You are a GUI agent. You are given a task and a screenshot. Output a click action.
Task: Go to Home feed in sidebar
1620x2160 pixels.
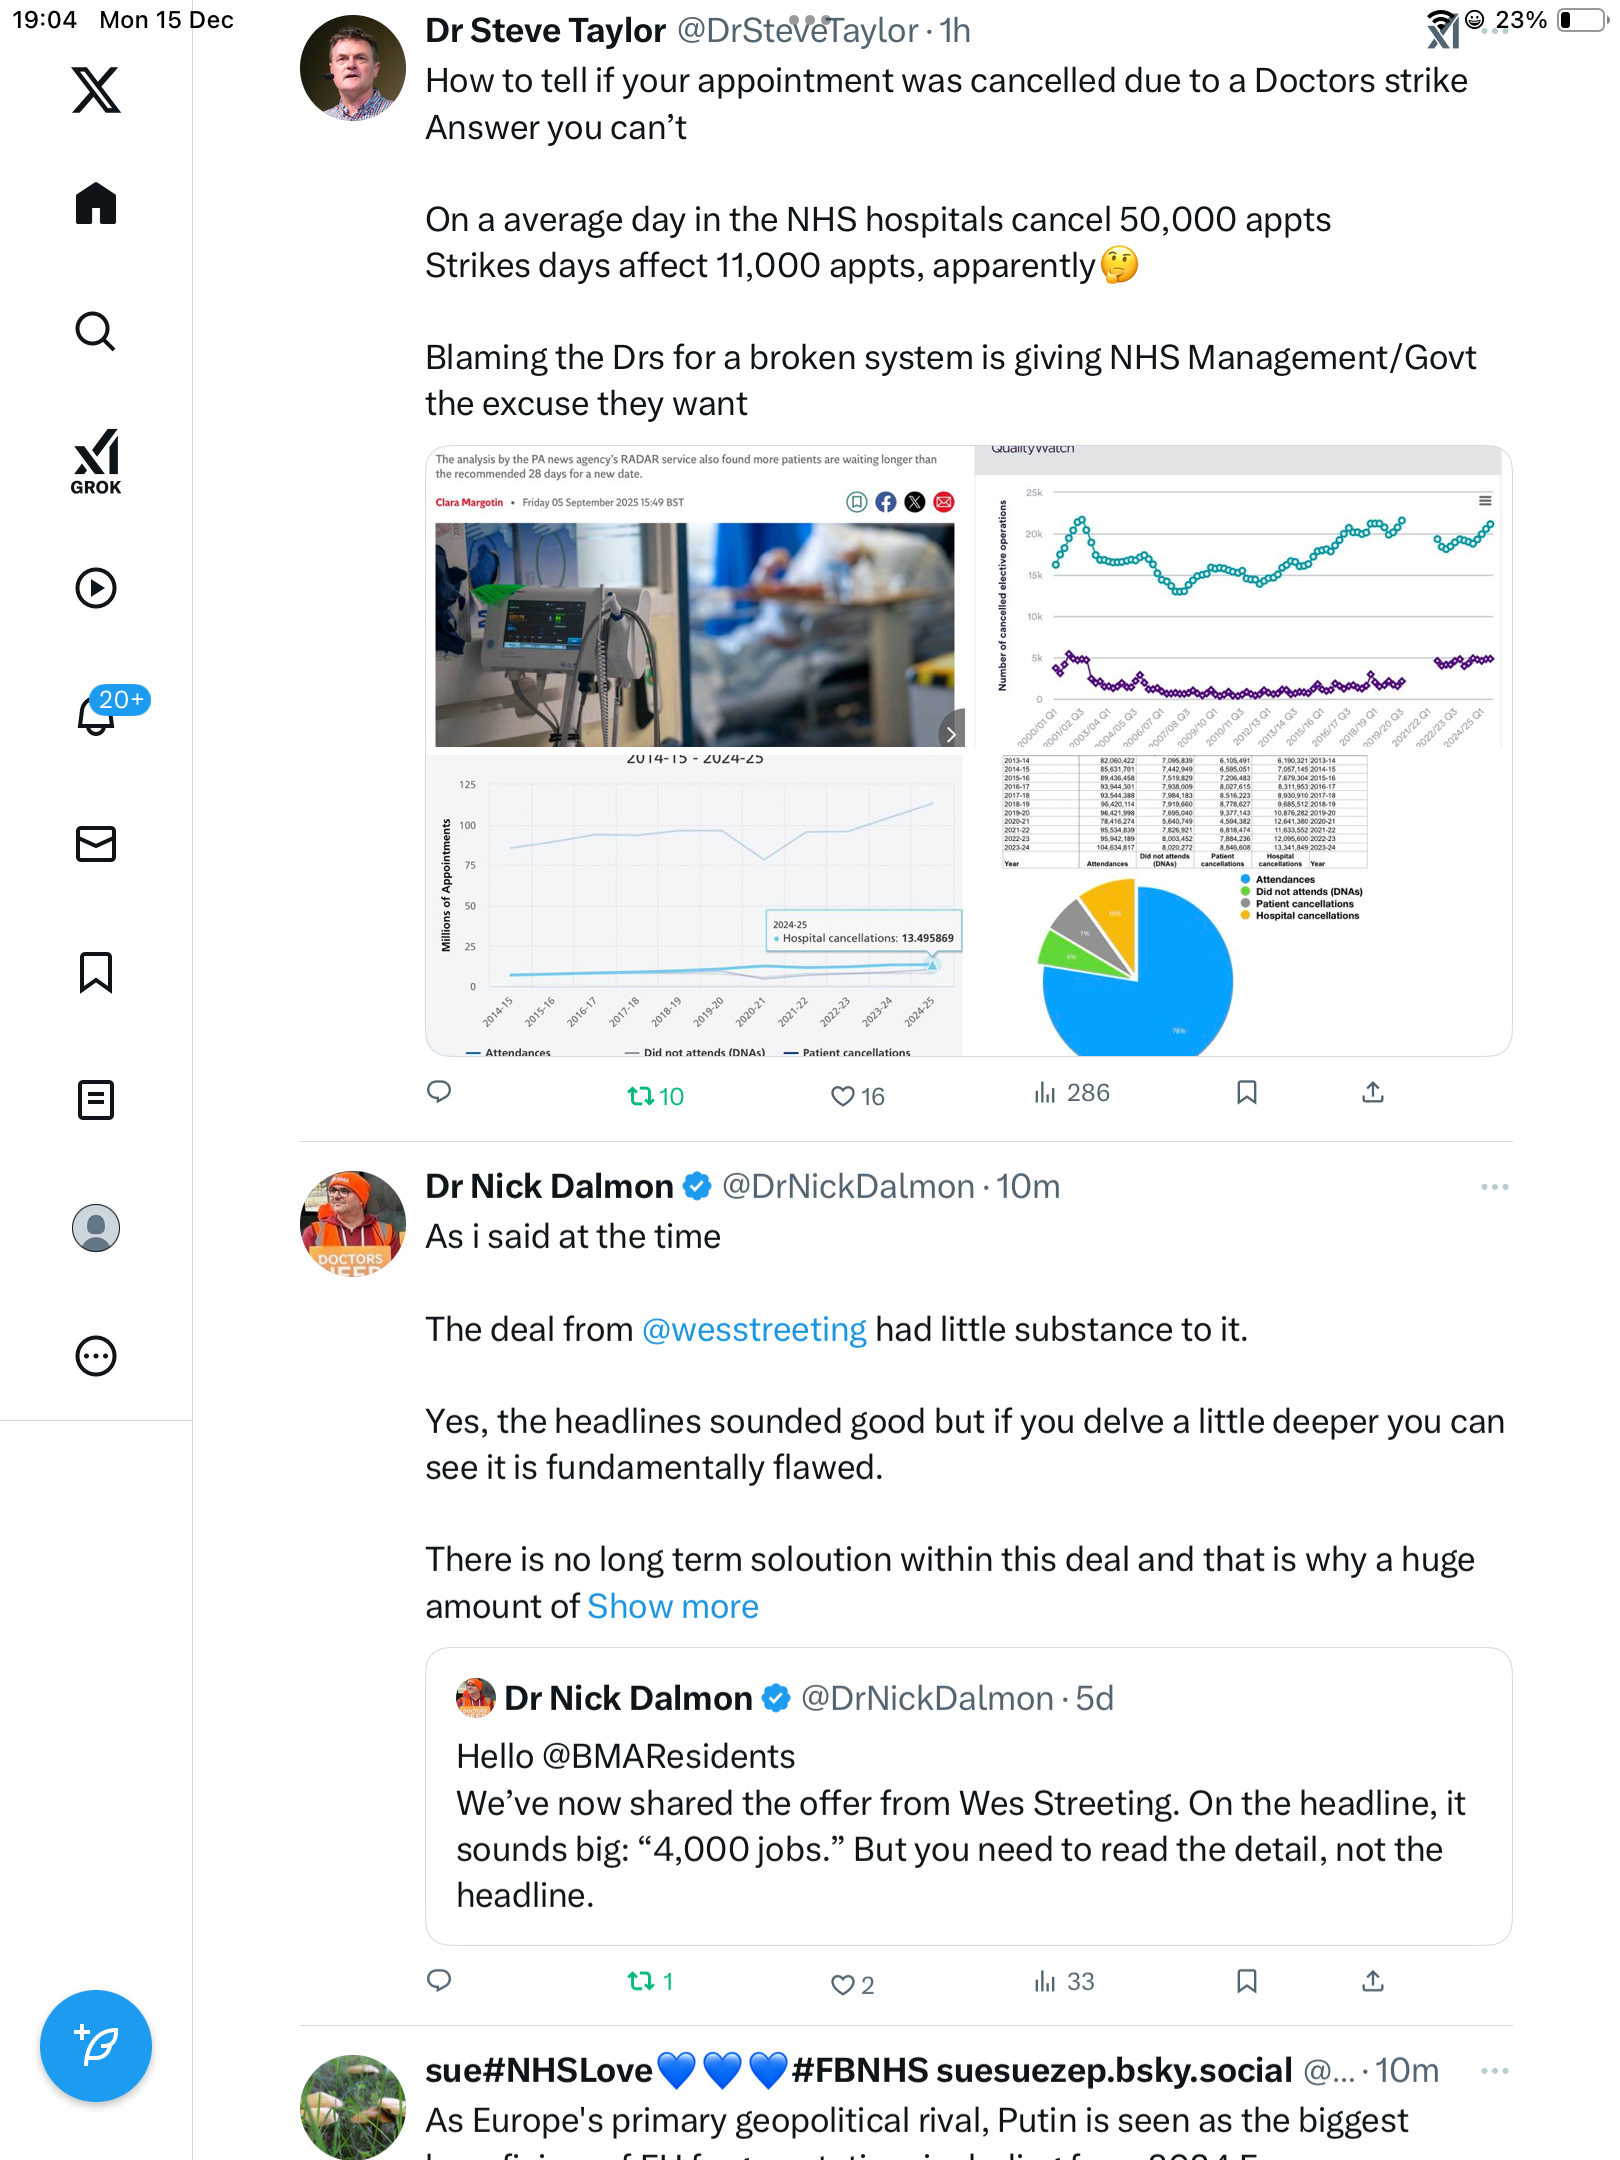pyautogui.click(x=96, y=204)
